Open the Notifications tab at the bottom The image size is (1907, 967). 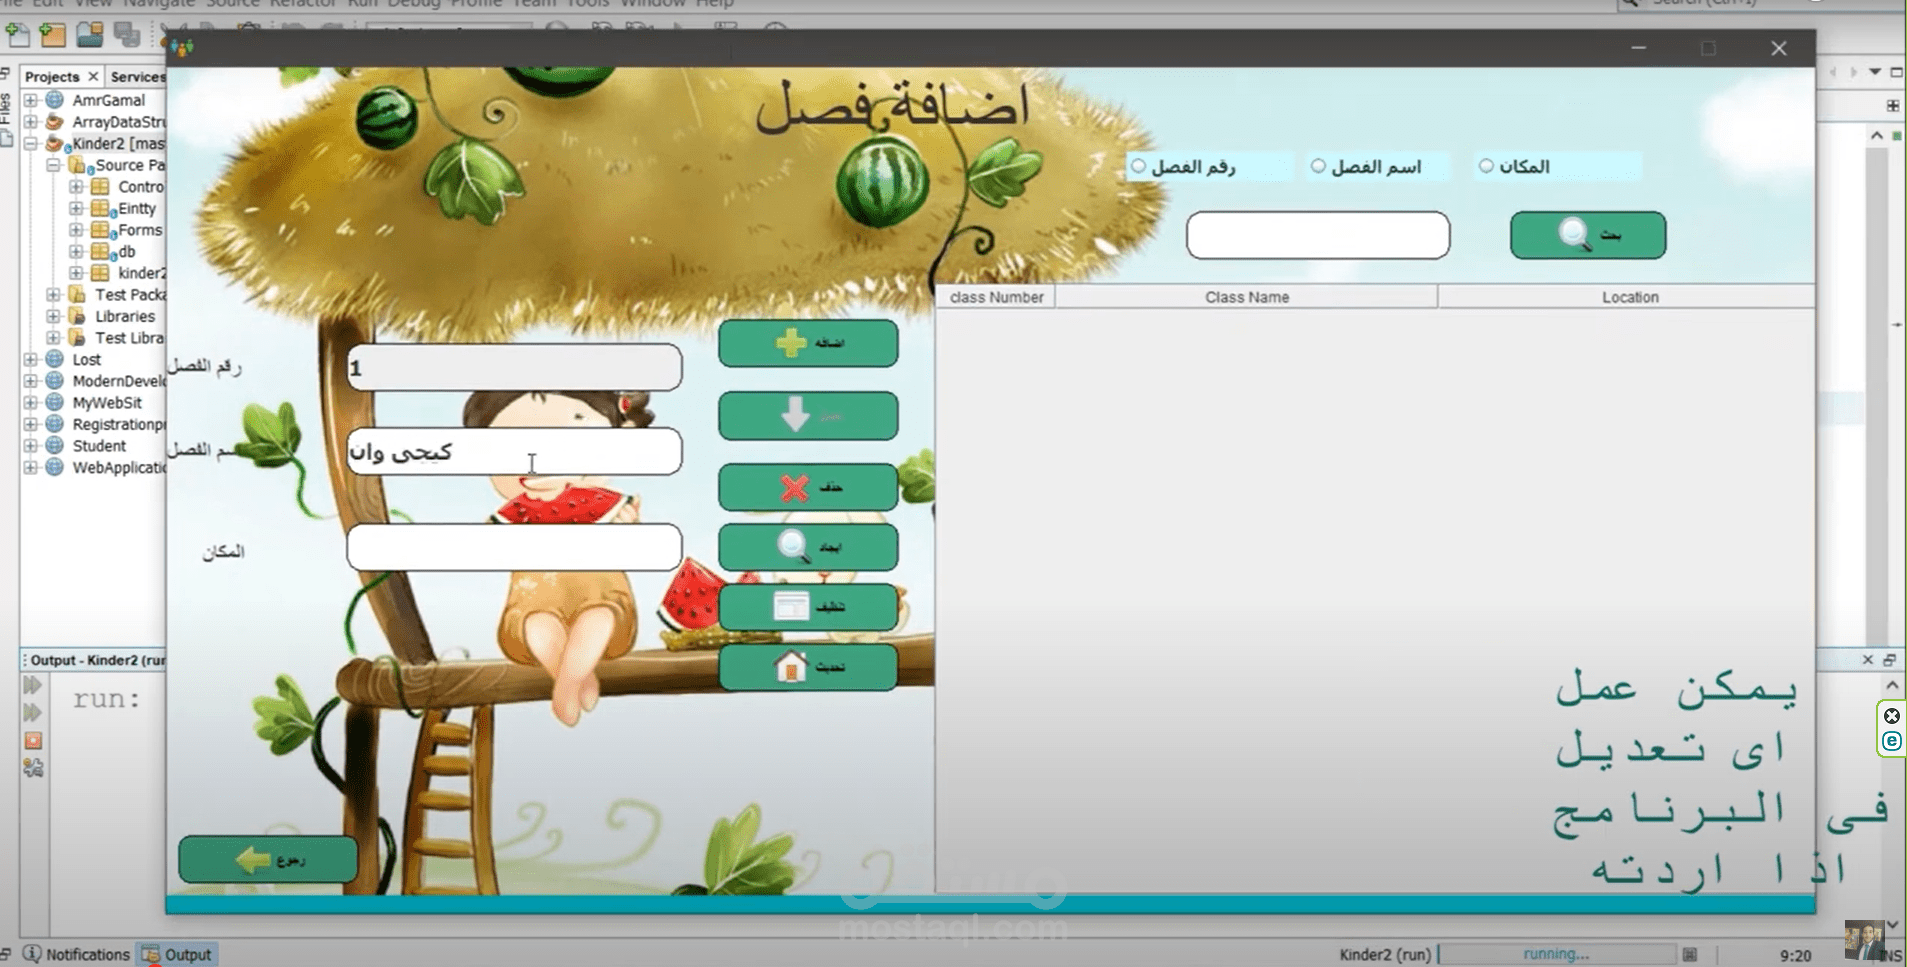click(77, 955)
